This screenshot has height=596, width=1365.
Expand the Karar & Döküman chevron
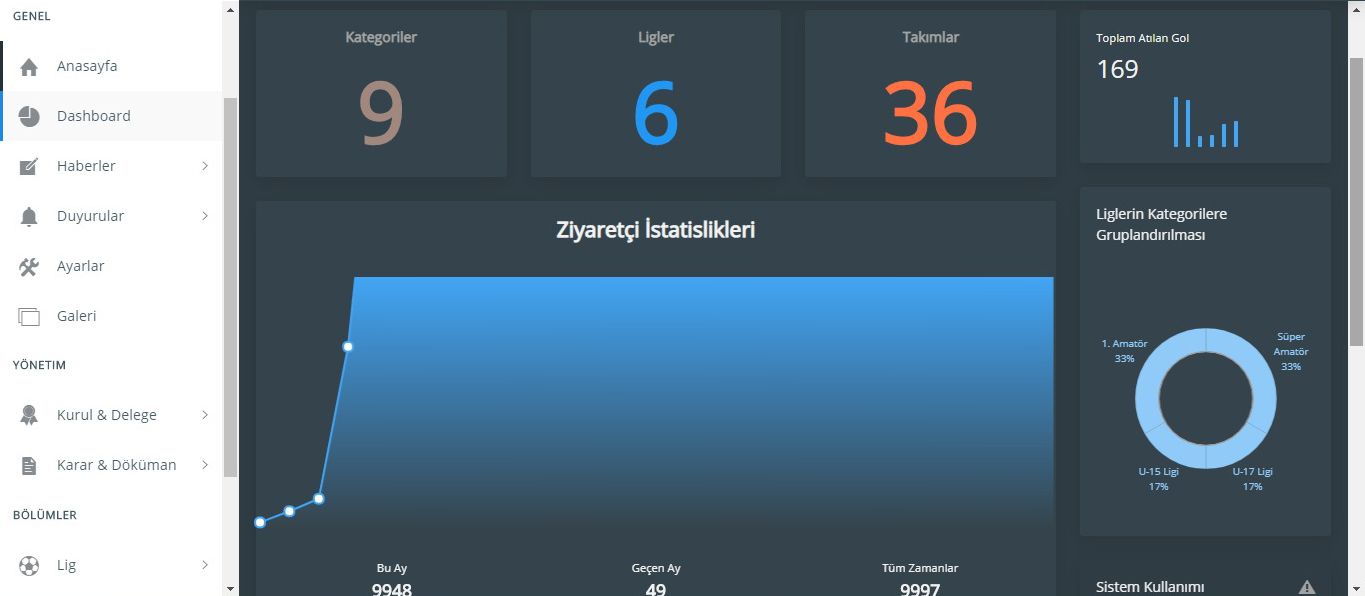[x=205, y=465]
